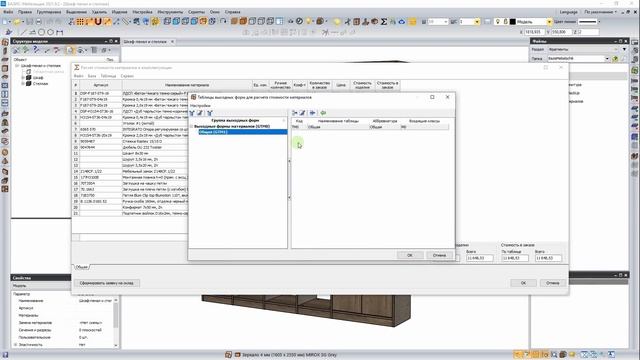640x360 pixels.
Task: Open the line color style dropdown
Action: click(599, 22)
